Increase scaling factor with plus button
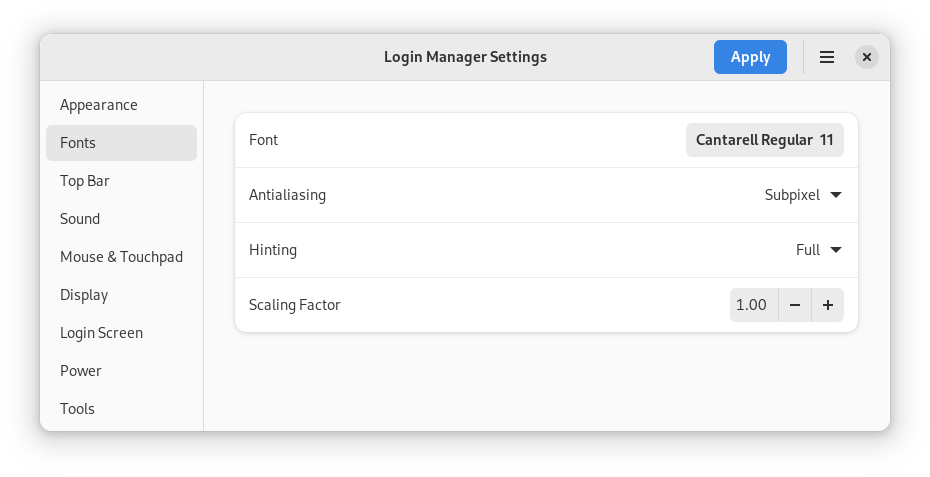This screenshot has height=477, width=930. (x=828, y=305)
